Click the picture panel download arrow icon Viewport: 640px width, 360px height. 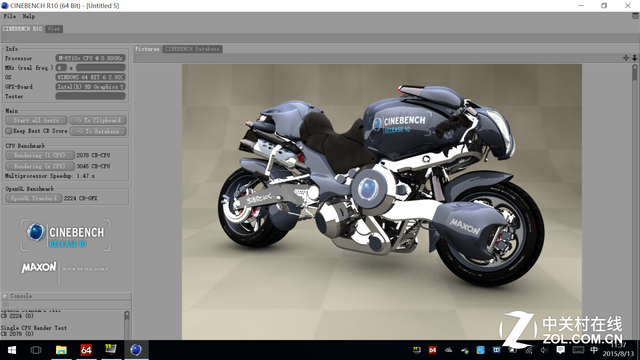(634, 58)
